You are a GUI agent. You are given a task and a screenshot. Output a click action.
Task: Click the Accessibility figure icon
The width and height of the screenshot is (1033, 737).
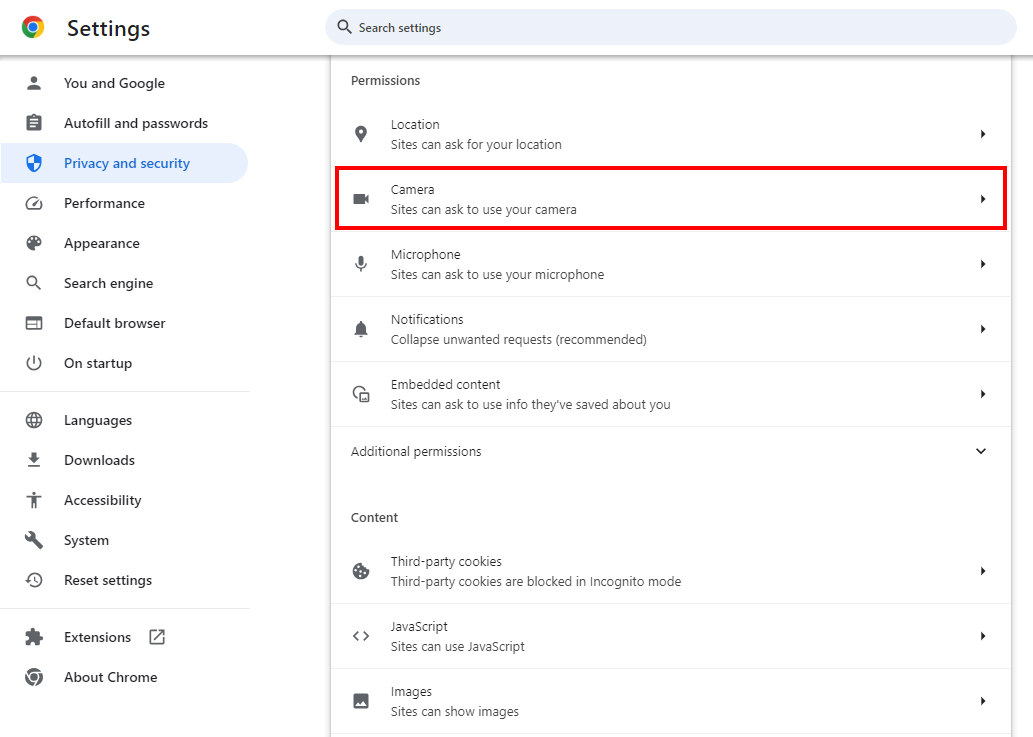tap(34, 500)
